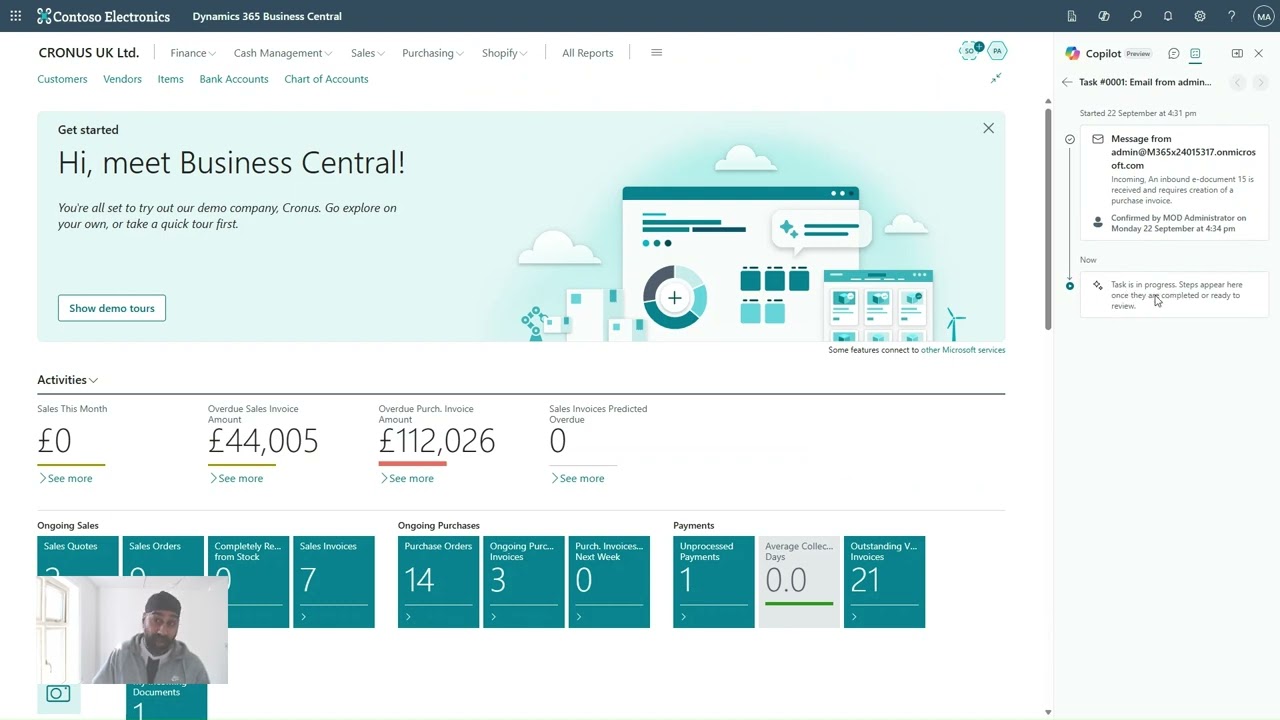Click the main page vertical scrollbar thumb
The width and height of the screenshot is (1280, 720).
coord(1048,218)
